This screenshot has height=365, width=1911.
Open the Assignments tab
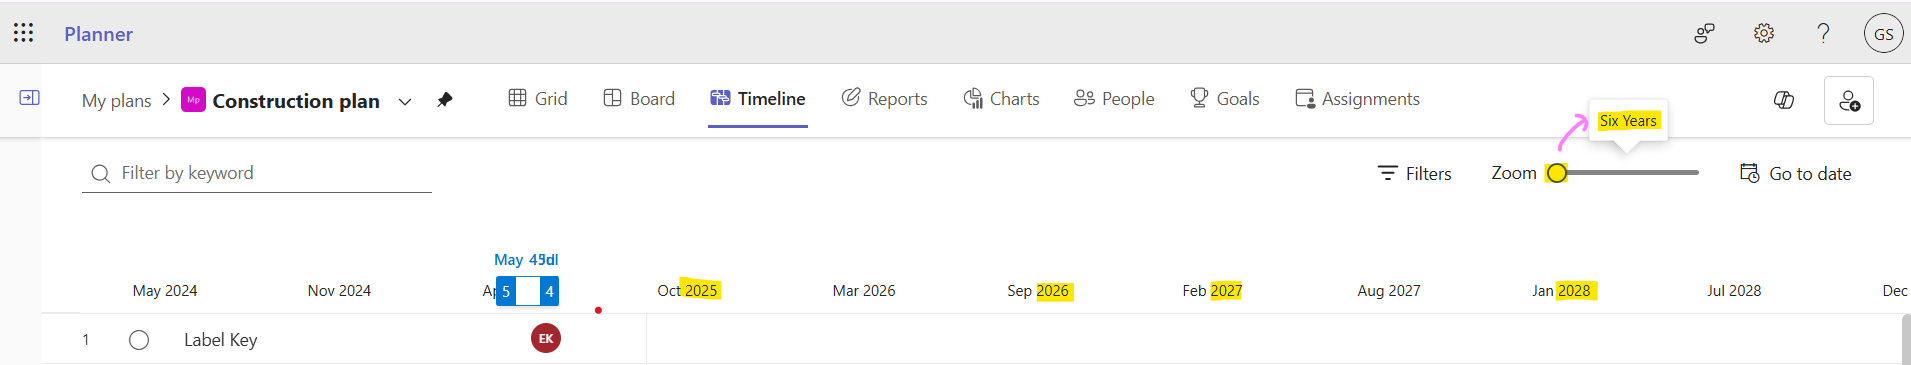pyautogui.click(x=1357, y=99)
